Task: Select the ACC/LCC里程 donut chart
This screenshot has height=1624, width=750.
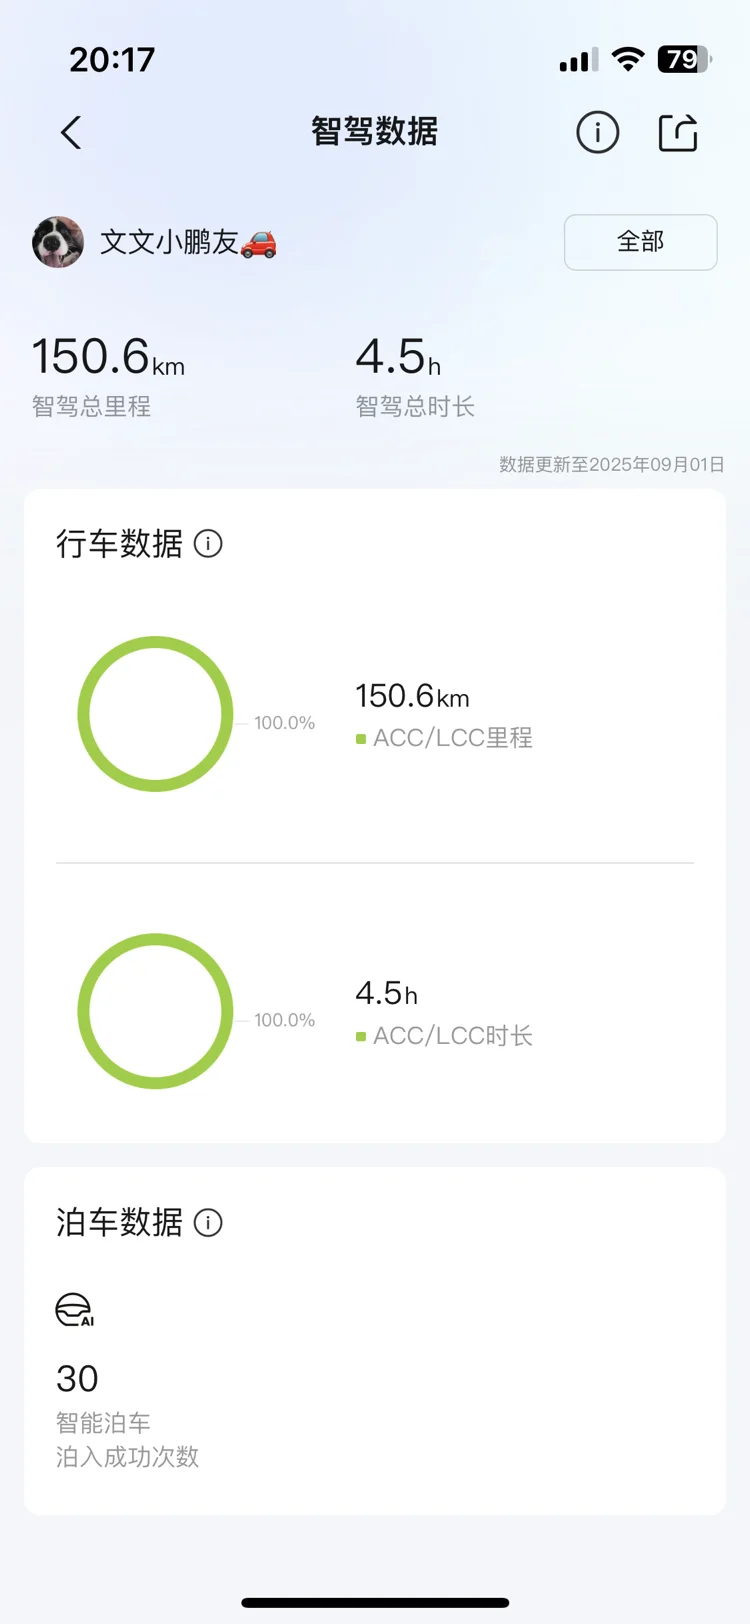Action: tap(156, 714)
